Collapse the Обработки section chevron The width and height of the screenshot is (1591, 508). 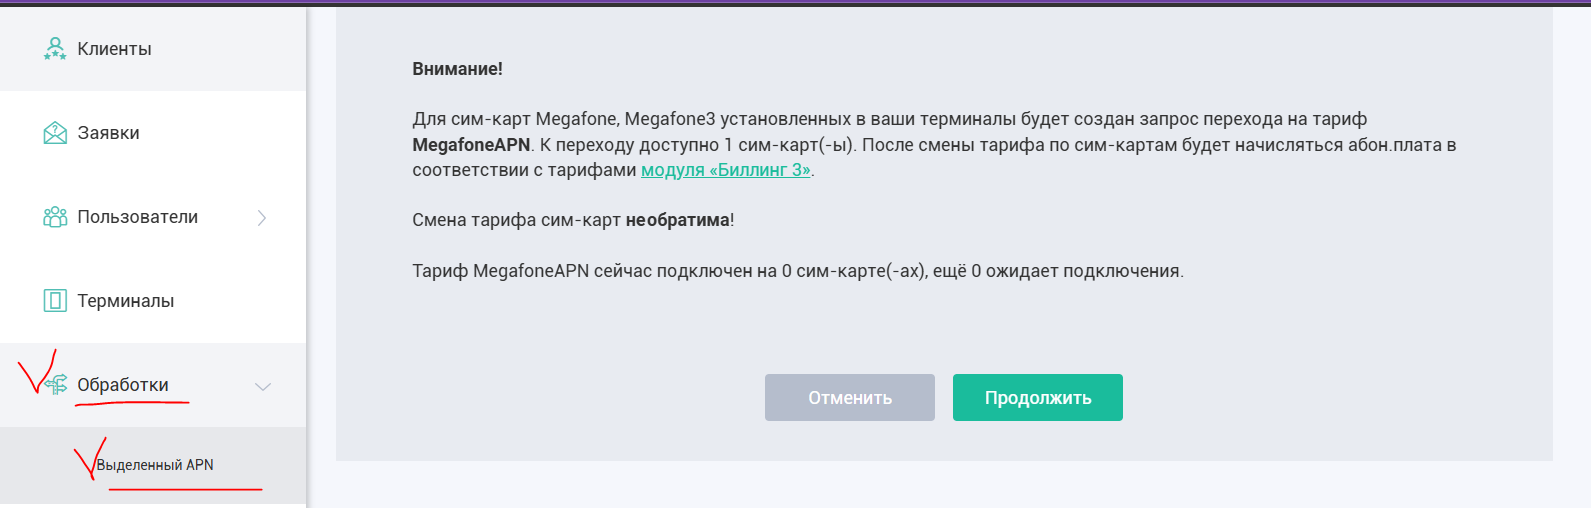pos(263,386)
